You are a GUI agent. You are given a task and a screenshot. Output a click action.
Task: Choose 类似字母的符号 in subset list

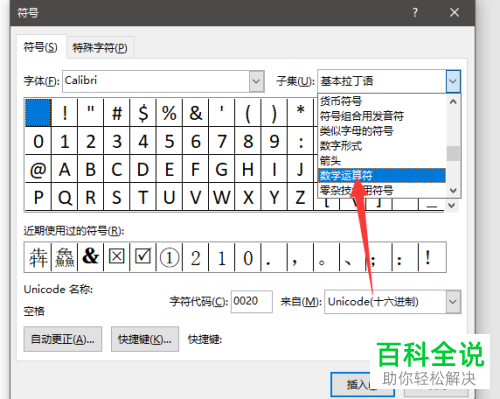click(357, 131)
